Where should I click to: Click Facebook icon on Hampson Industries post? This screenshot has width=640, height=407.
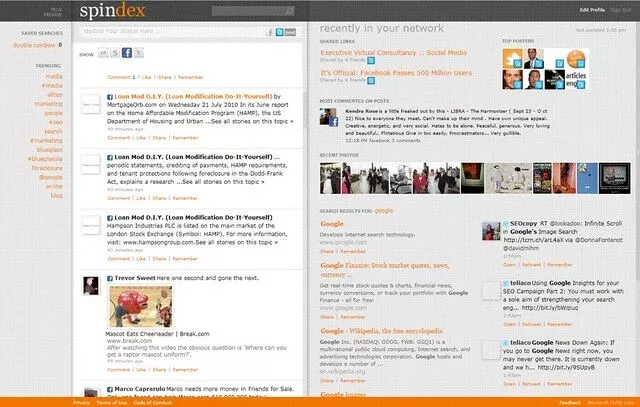pos(110,218)
